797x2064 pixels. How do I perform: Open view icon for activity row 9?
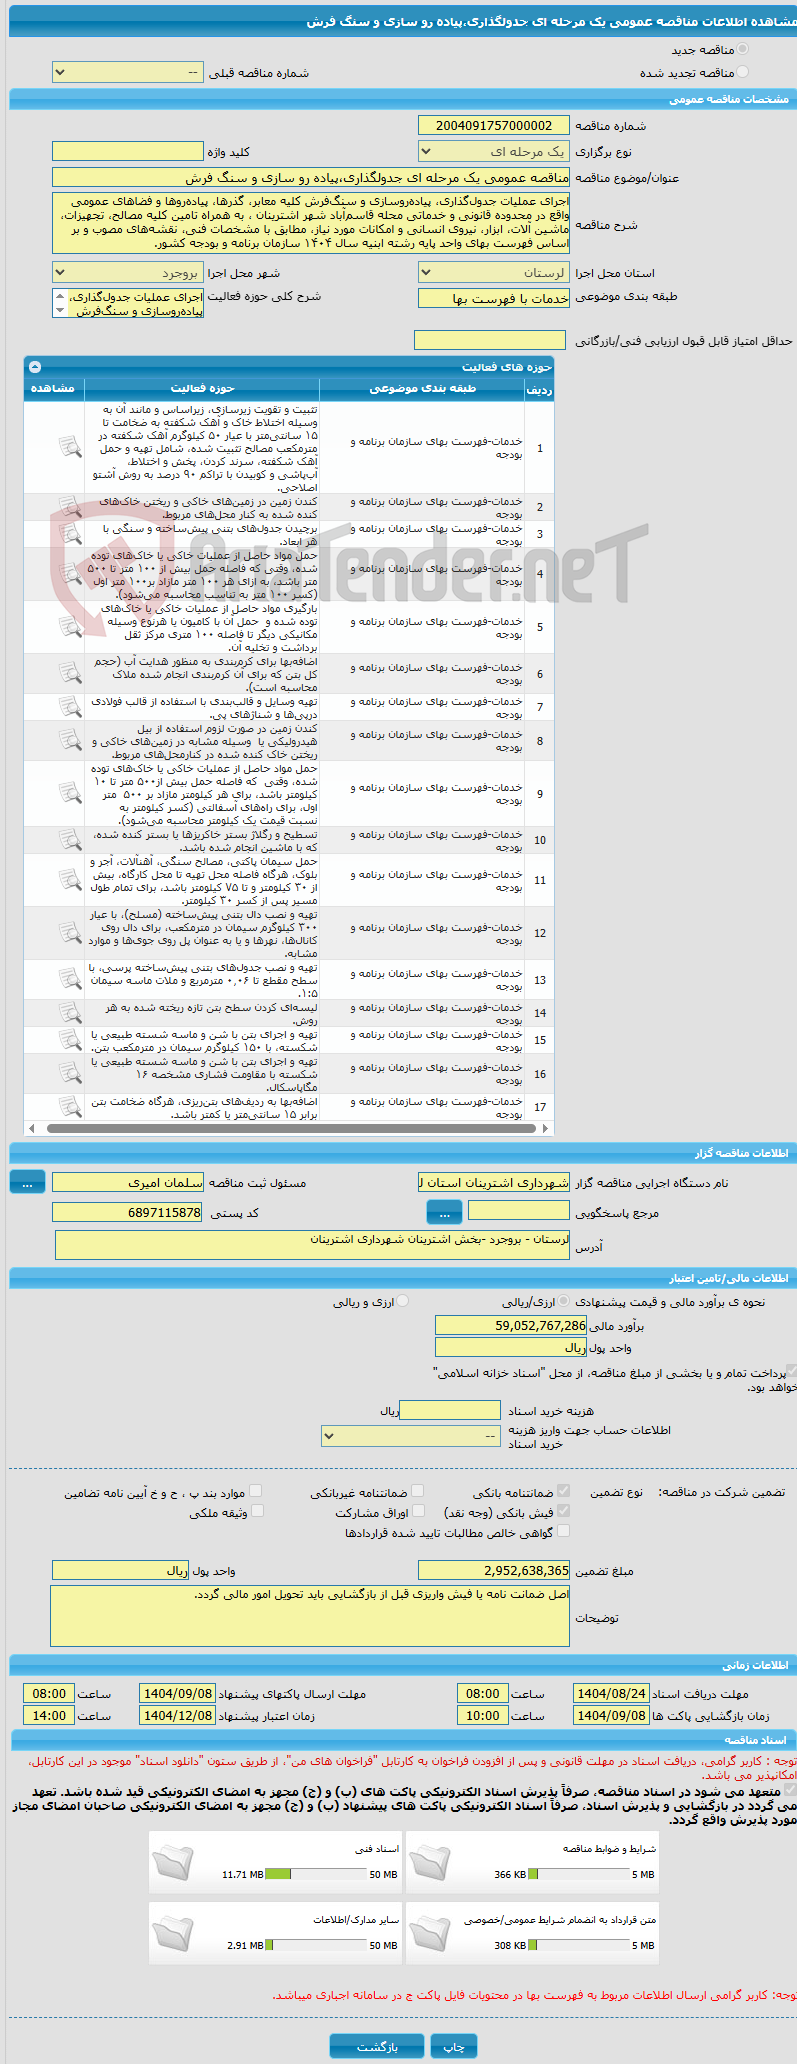pyautogui.click(x=69, y=793)
